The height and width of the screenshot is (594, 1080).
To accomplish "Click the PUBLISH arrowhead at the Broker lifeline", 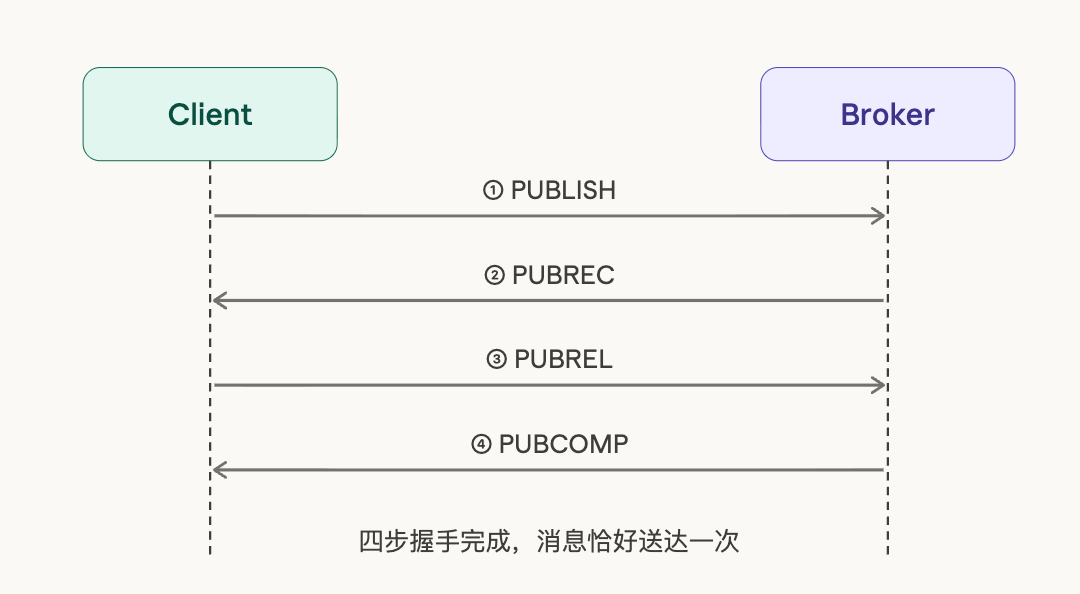I will (879, 215).
